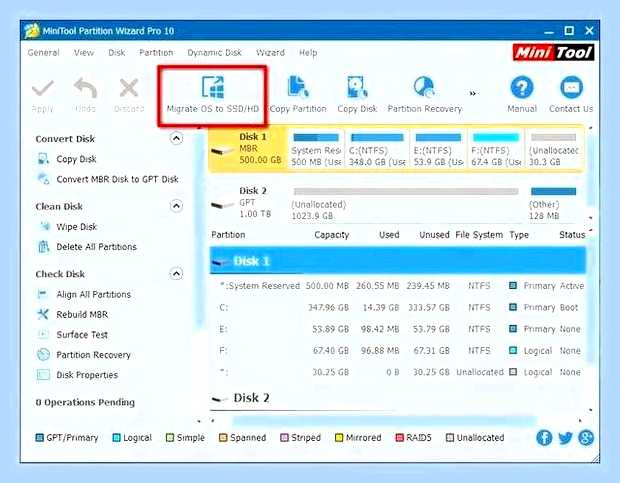
Task: Select the C: partition row
Action: click(x=400, y=308)
